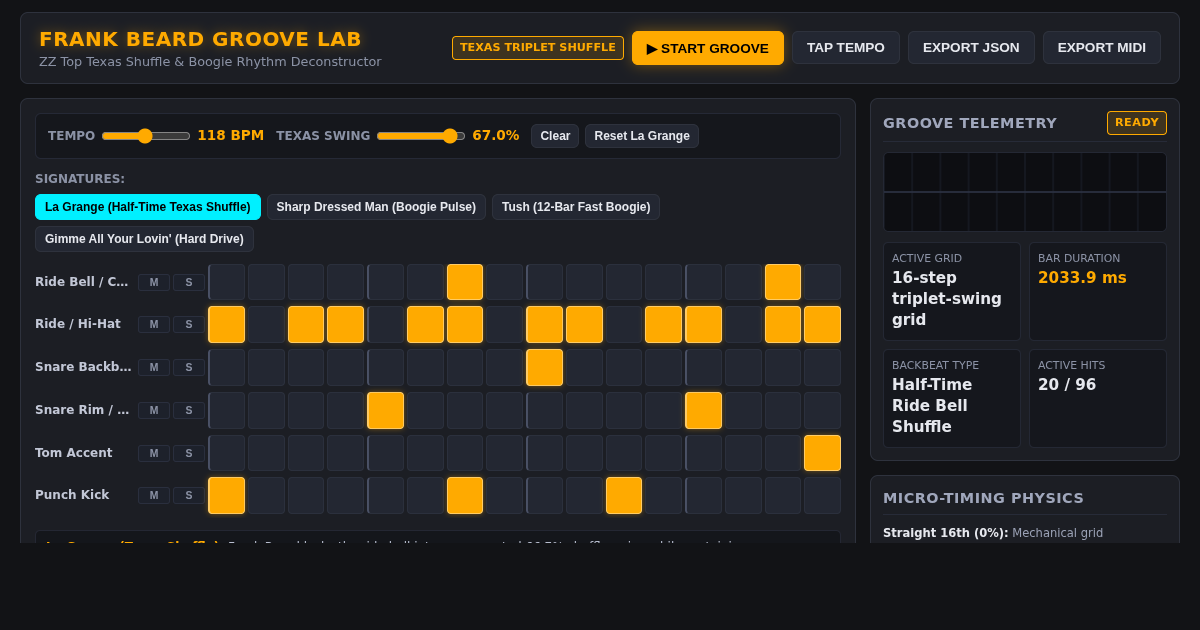Screen dimensions: 1200x630
Task: Solo the Snare Rim track
Action: [189, 411]
